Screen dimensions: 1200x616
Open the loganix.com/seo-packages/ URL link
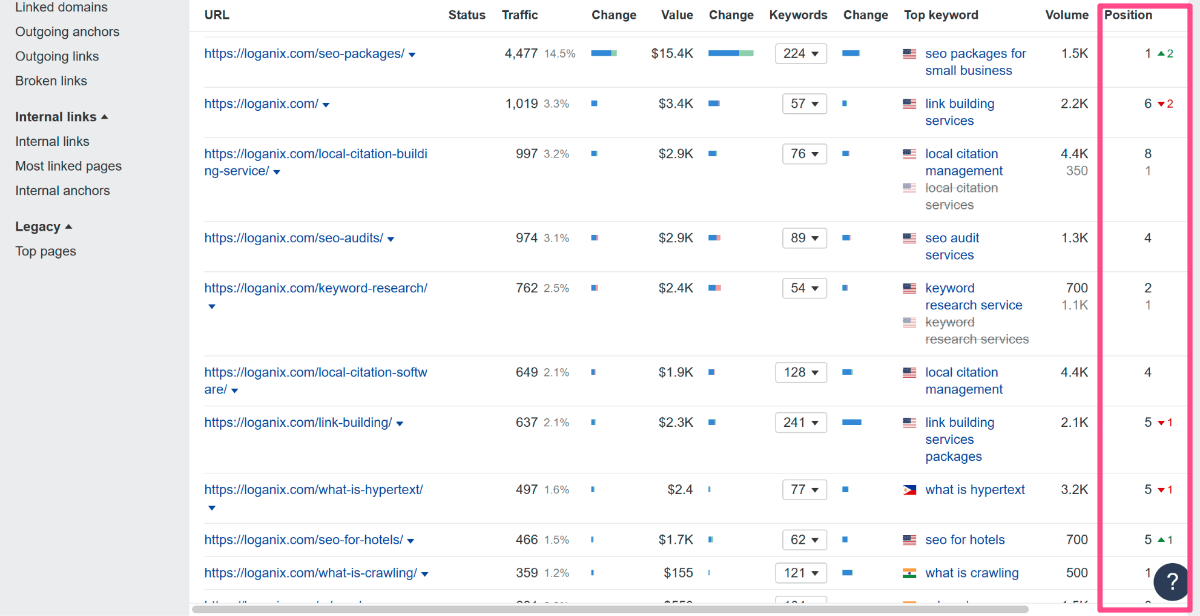(x=304, y=54)
